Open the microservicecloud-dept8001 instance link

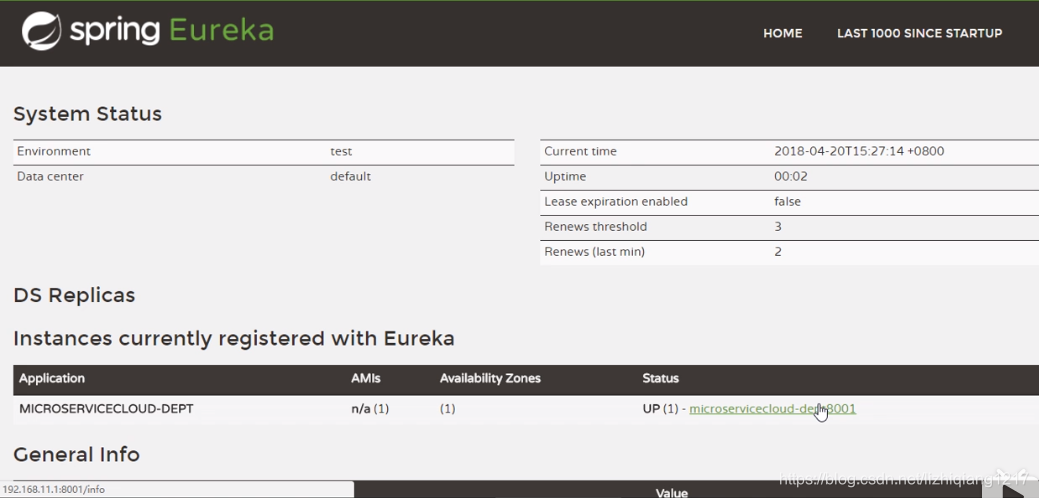pos(773,409)
